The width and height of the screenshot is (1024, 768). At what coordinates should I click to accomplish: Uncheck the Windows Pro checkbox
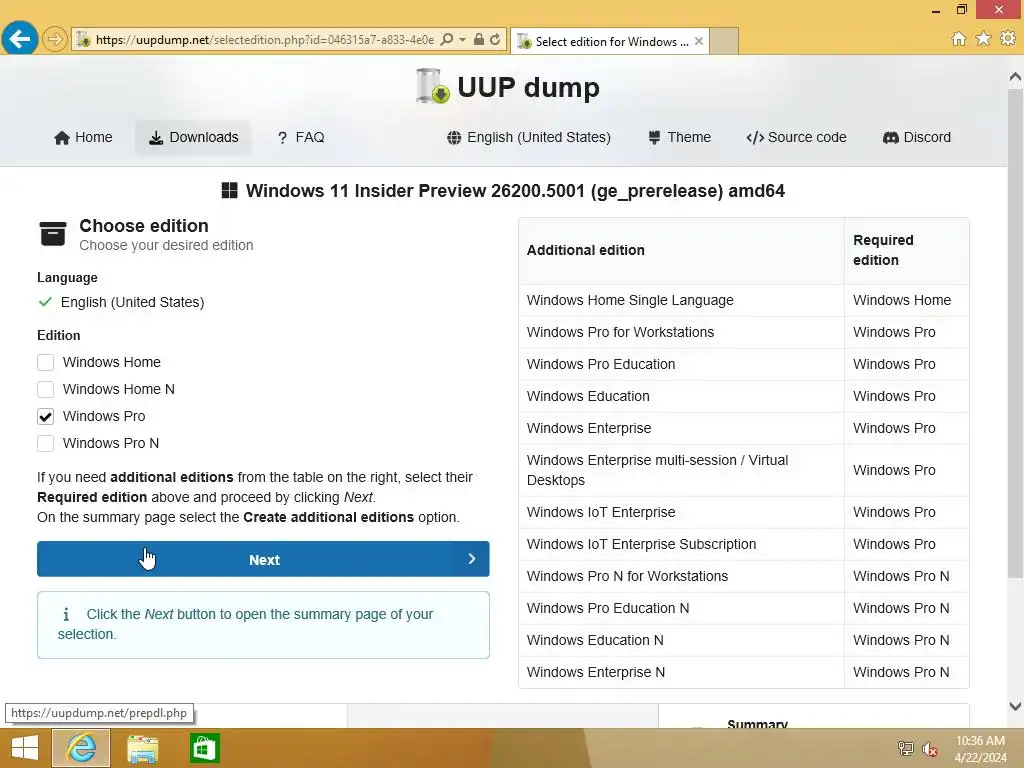point(45,417)
